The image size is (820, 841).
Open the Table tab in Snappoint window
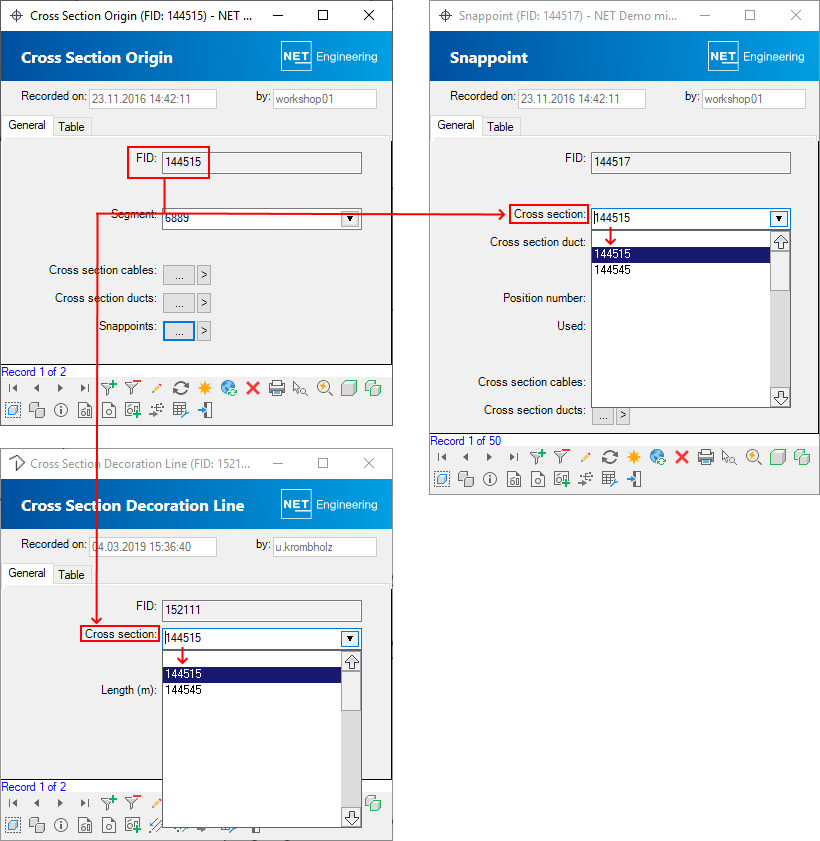click(500, 127)
